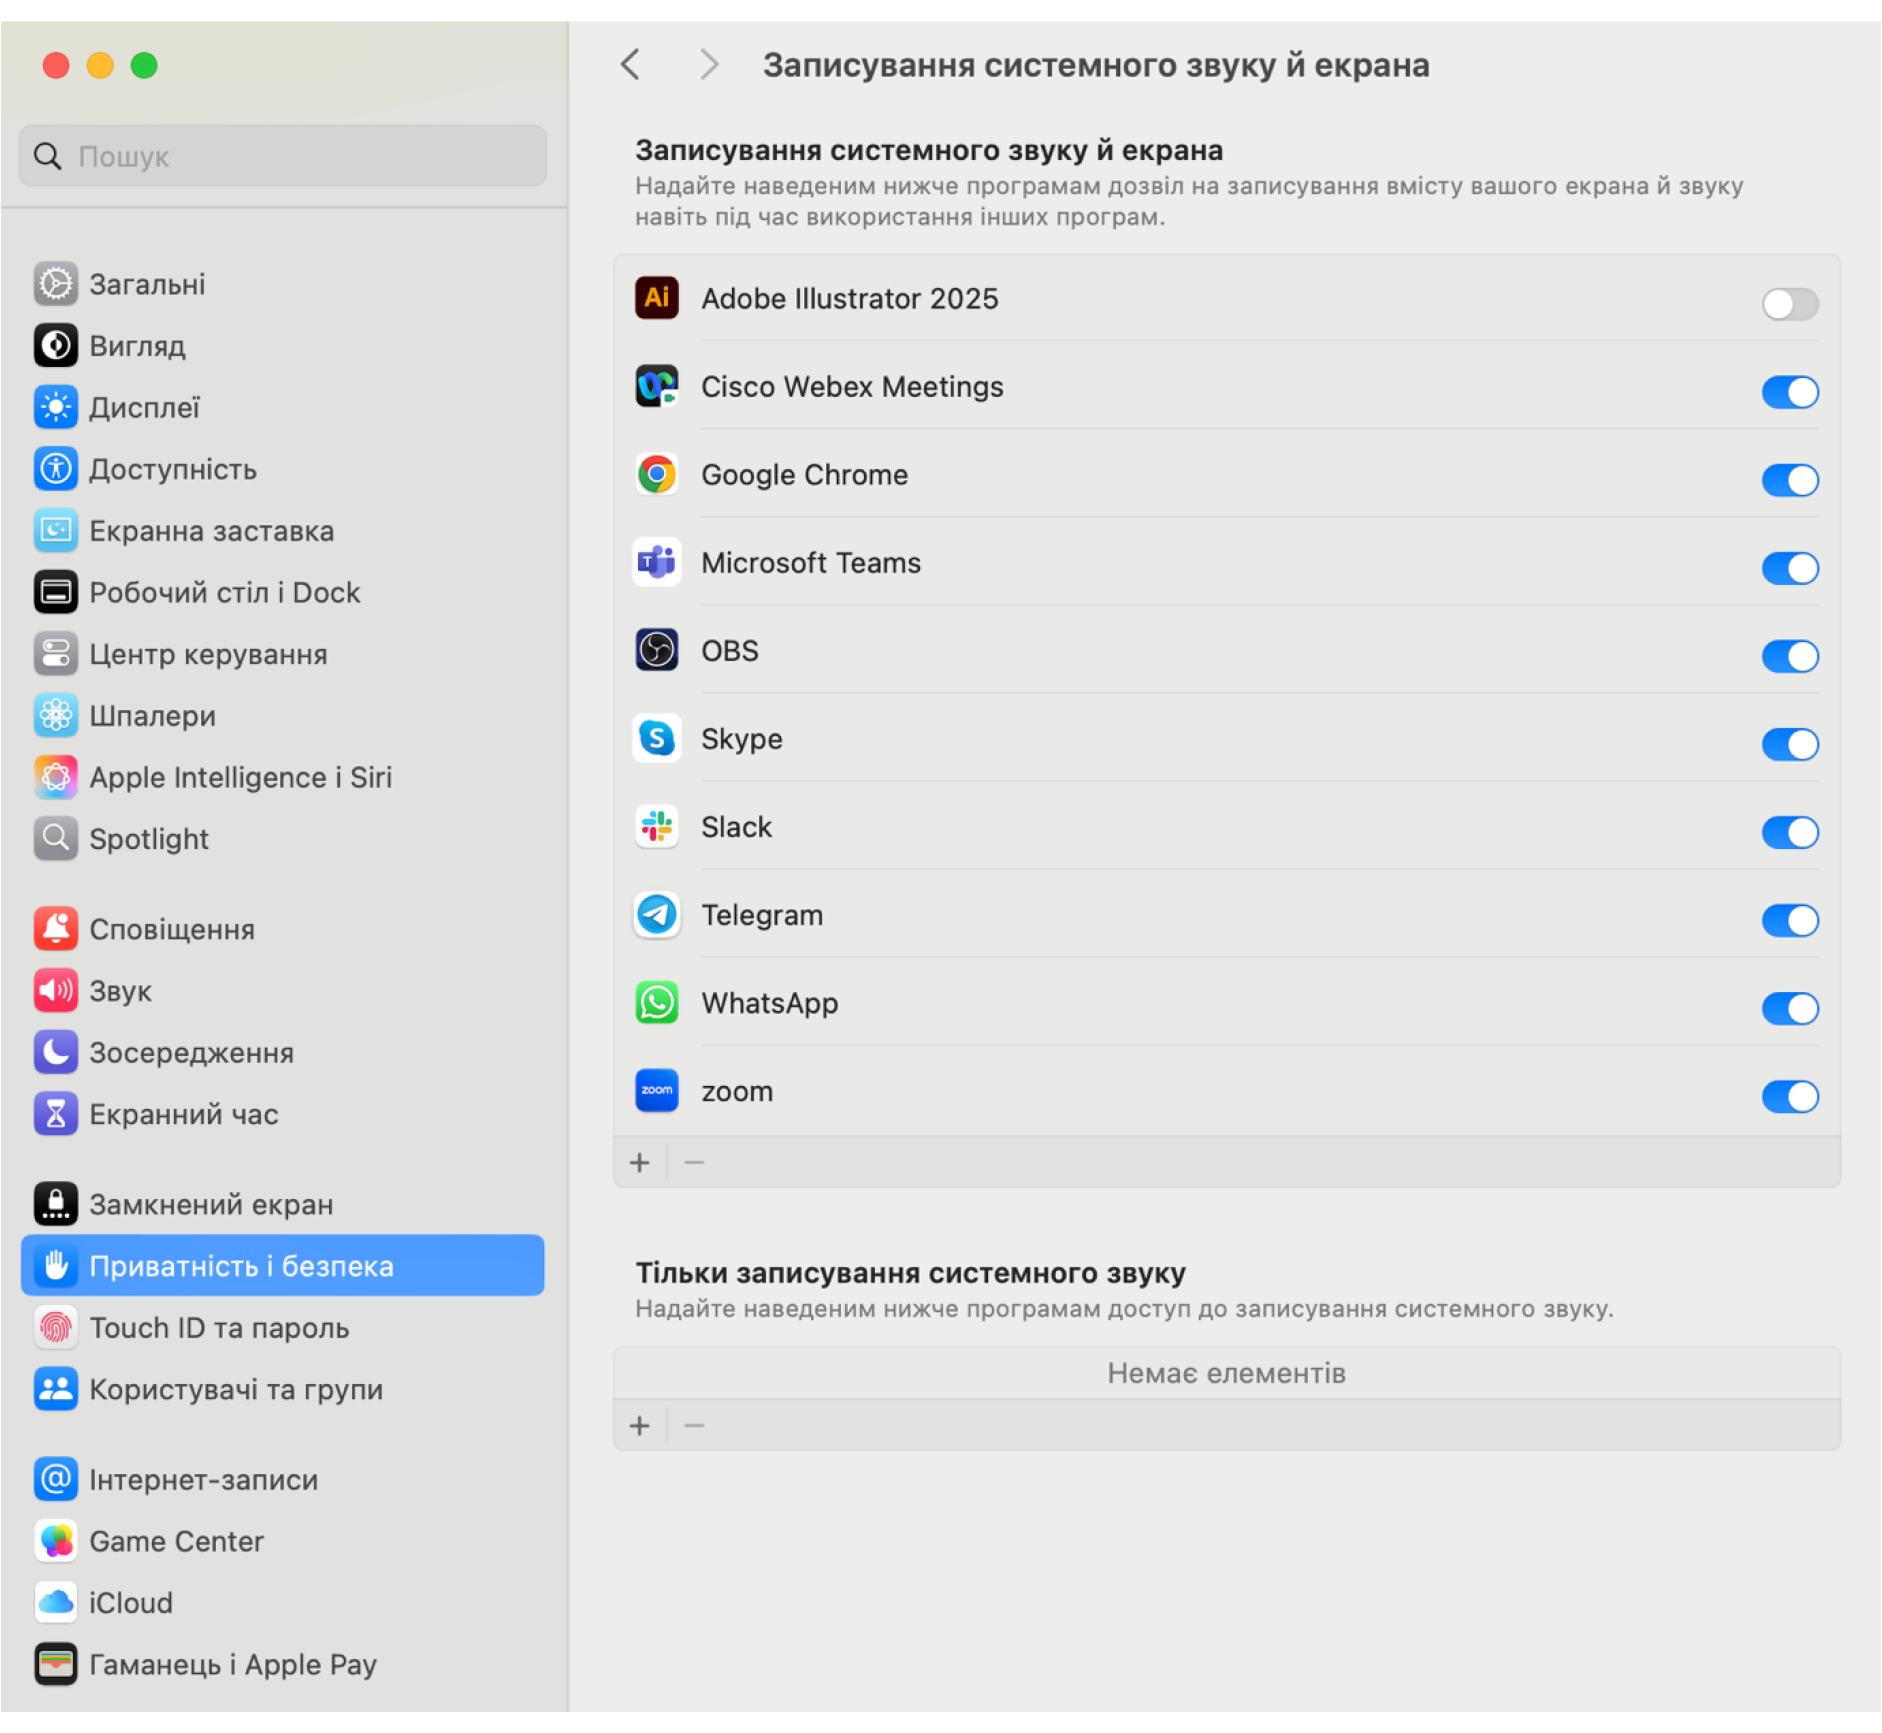Viewport: 1882px width, 1733px height.
Task: Click the OBS app icon in list
Action: [x=656, y=650]
